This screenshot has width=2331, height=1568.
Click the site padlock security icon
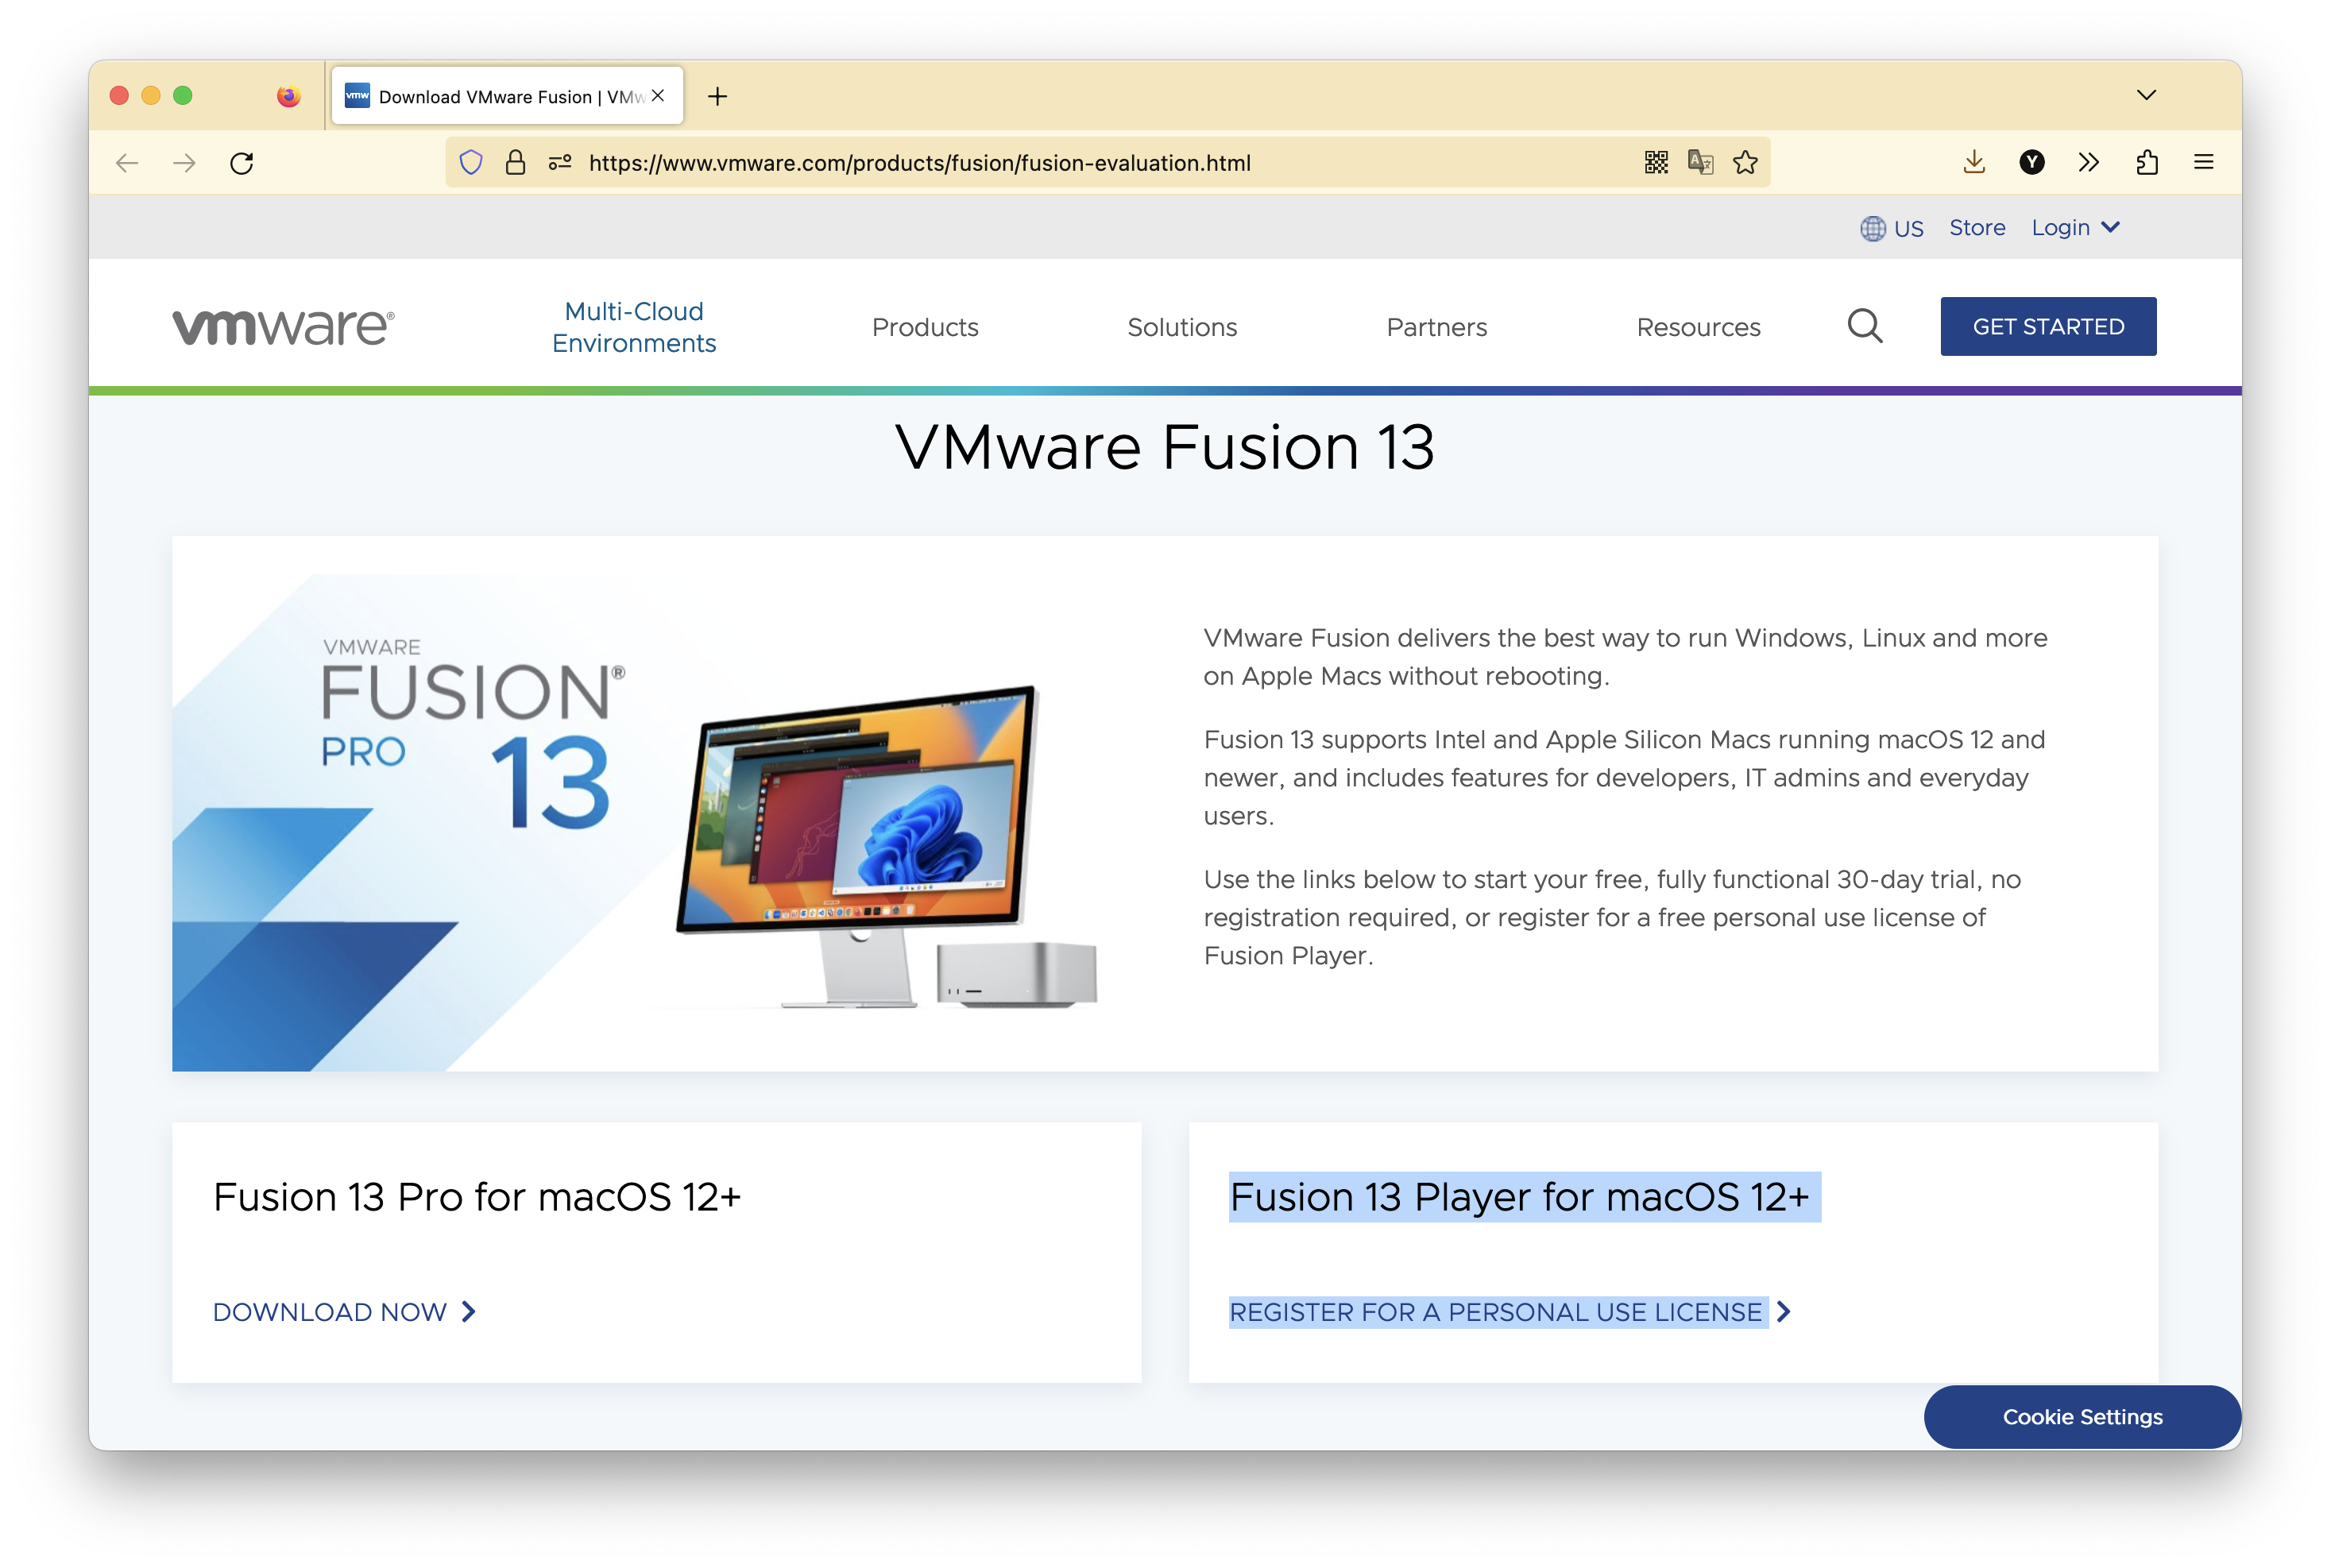point(515,163)
